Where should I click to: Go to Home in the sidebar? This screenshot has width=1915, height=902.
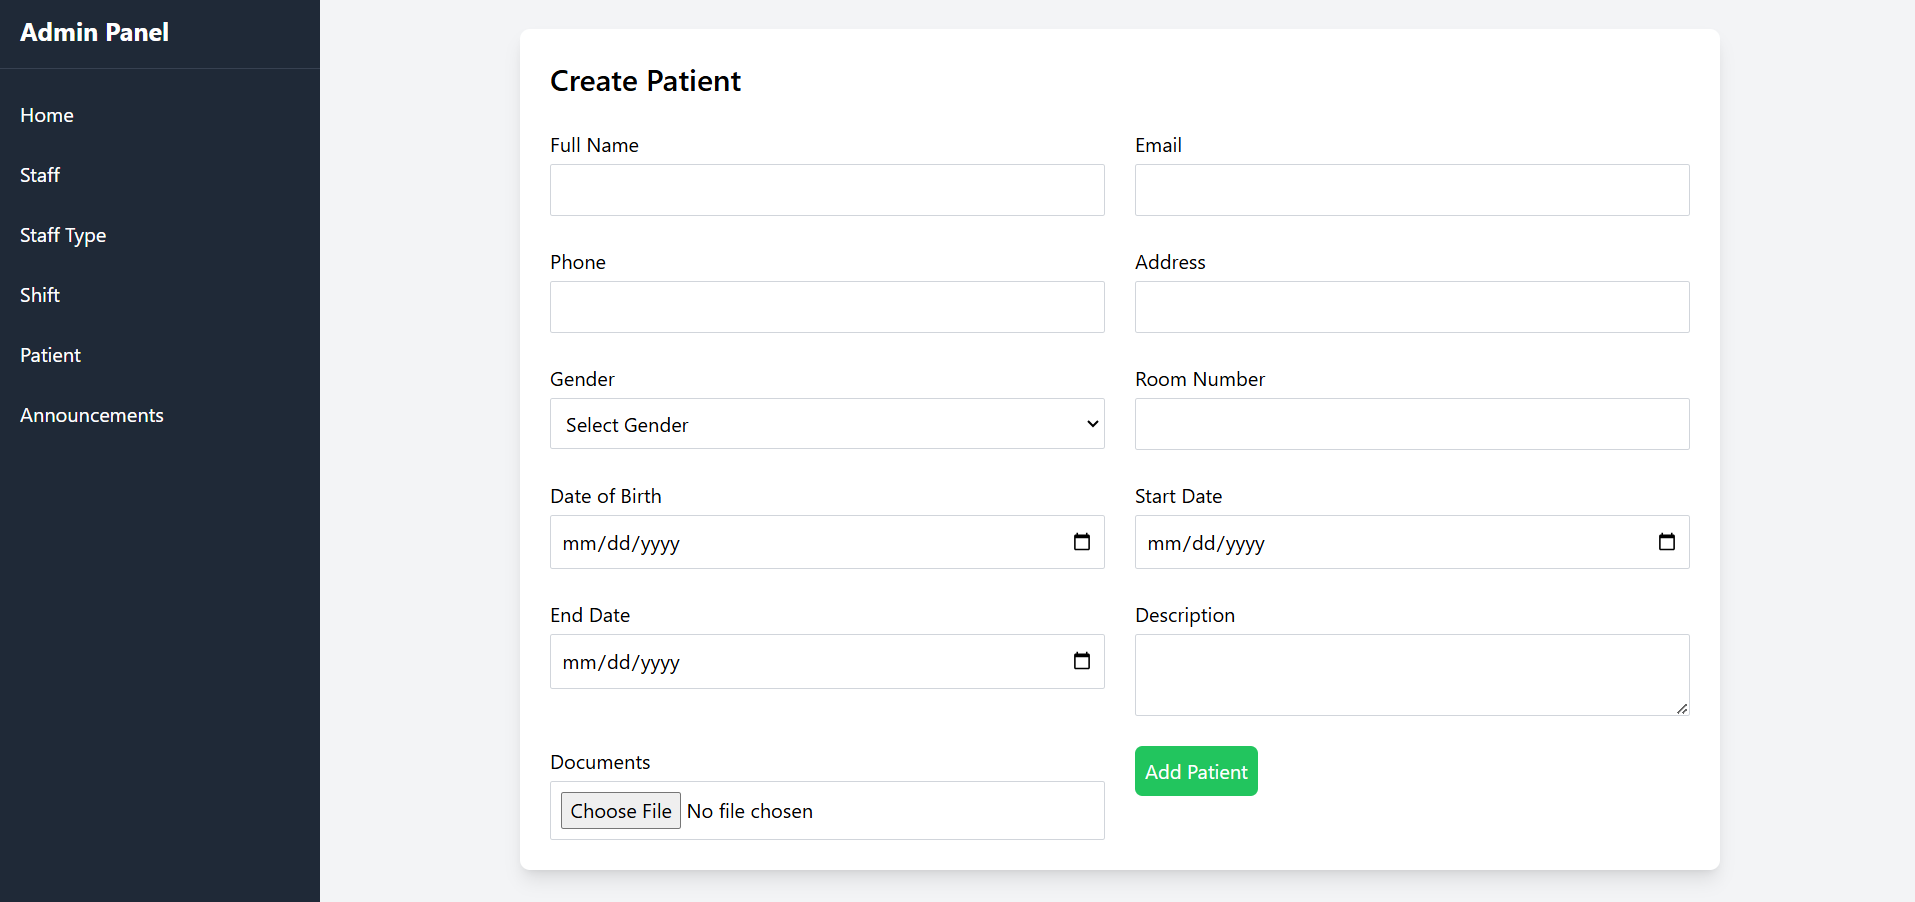point(47,115)
